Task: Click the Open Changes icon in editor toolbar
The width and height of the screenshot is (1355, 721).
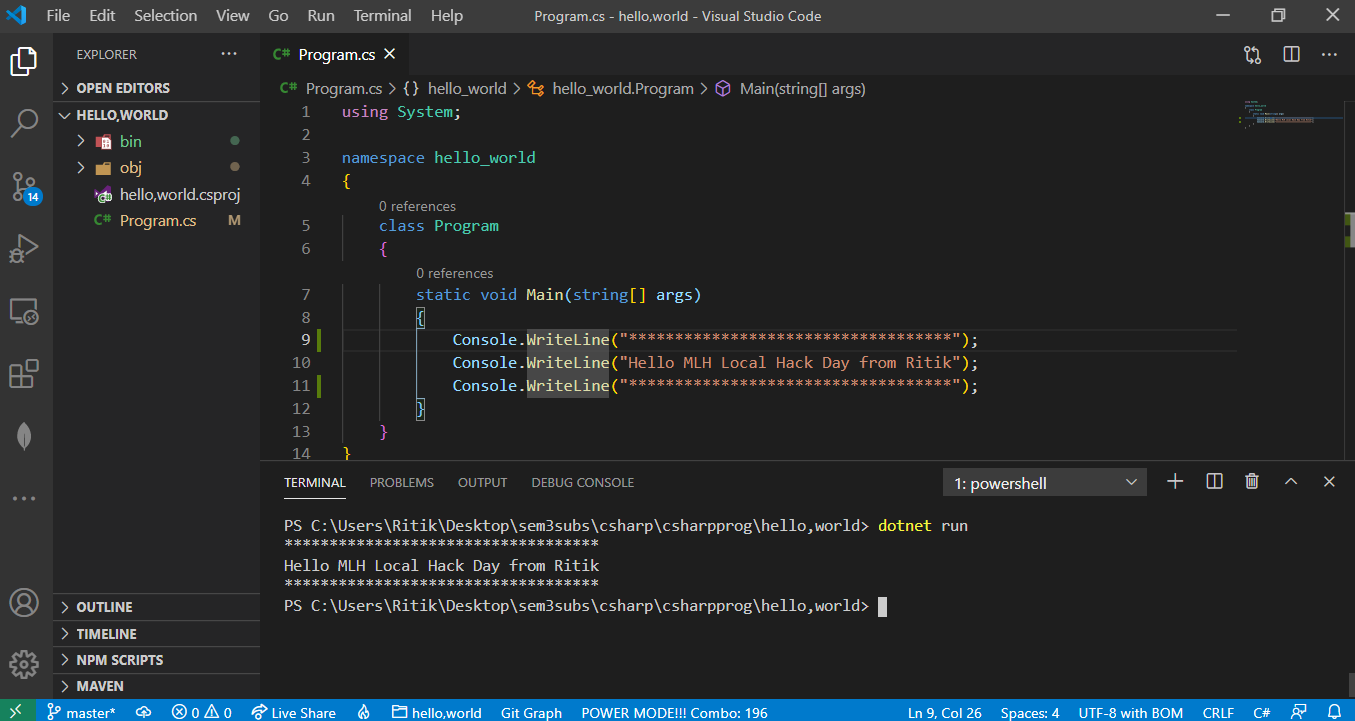Action: 1253,54
